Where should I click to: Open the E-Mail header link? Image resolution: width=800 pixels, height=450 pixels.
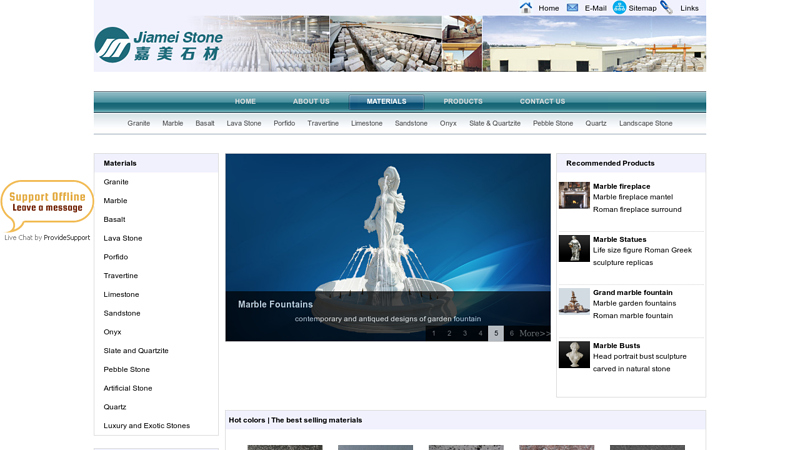[595, 8]
